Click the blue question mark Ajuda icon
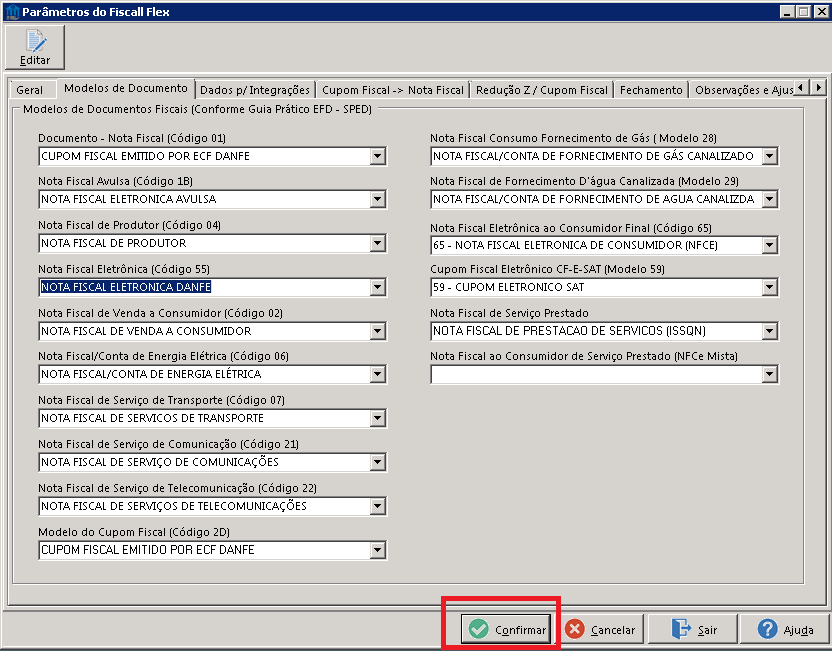Viewport: 832px width, 651px height. 767,629
